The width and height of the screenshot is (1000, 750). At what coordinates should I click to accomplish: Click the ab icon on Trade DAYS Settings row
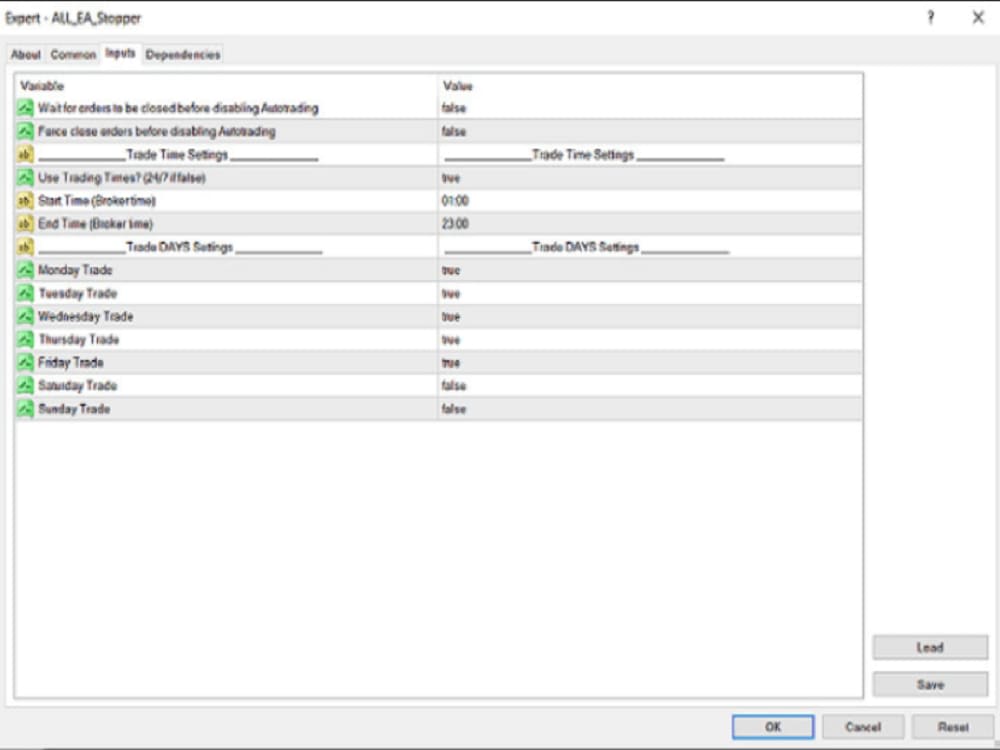pyautogui.click(x=26, y=247)
